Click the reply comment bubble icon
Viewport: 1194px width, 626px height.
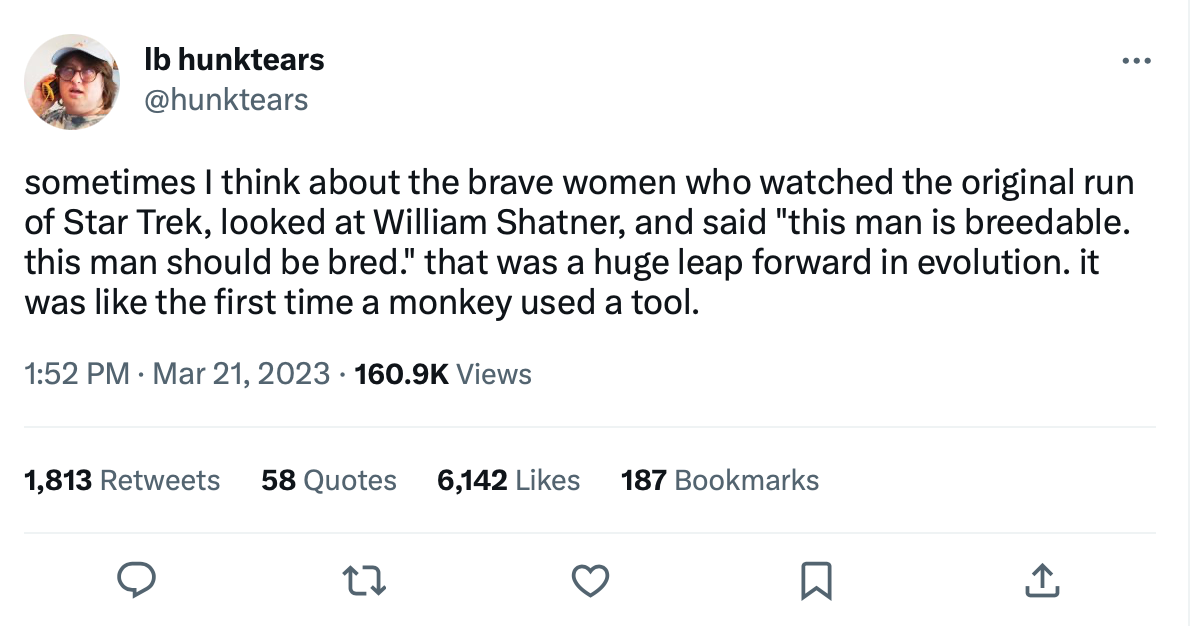click(x=138, y=579)
